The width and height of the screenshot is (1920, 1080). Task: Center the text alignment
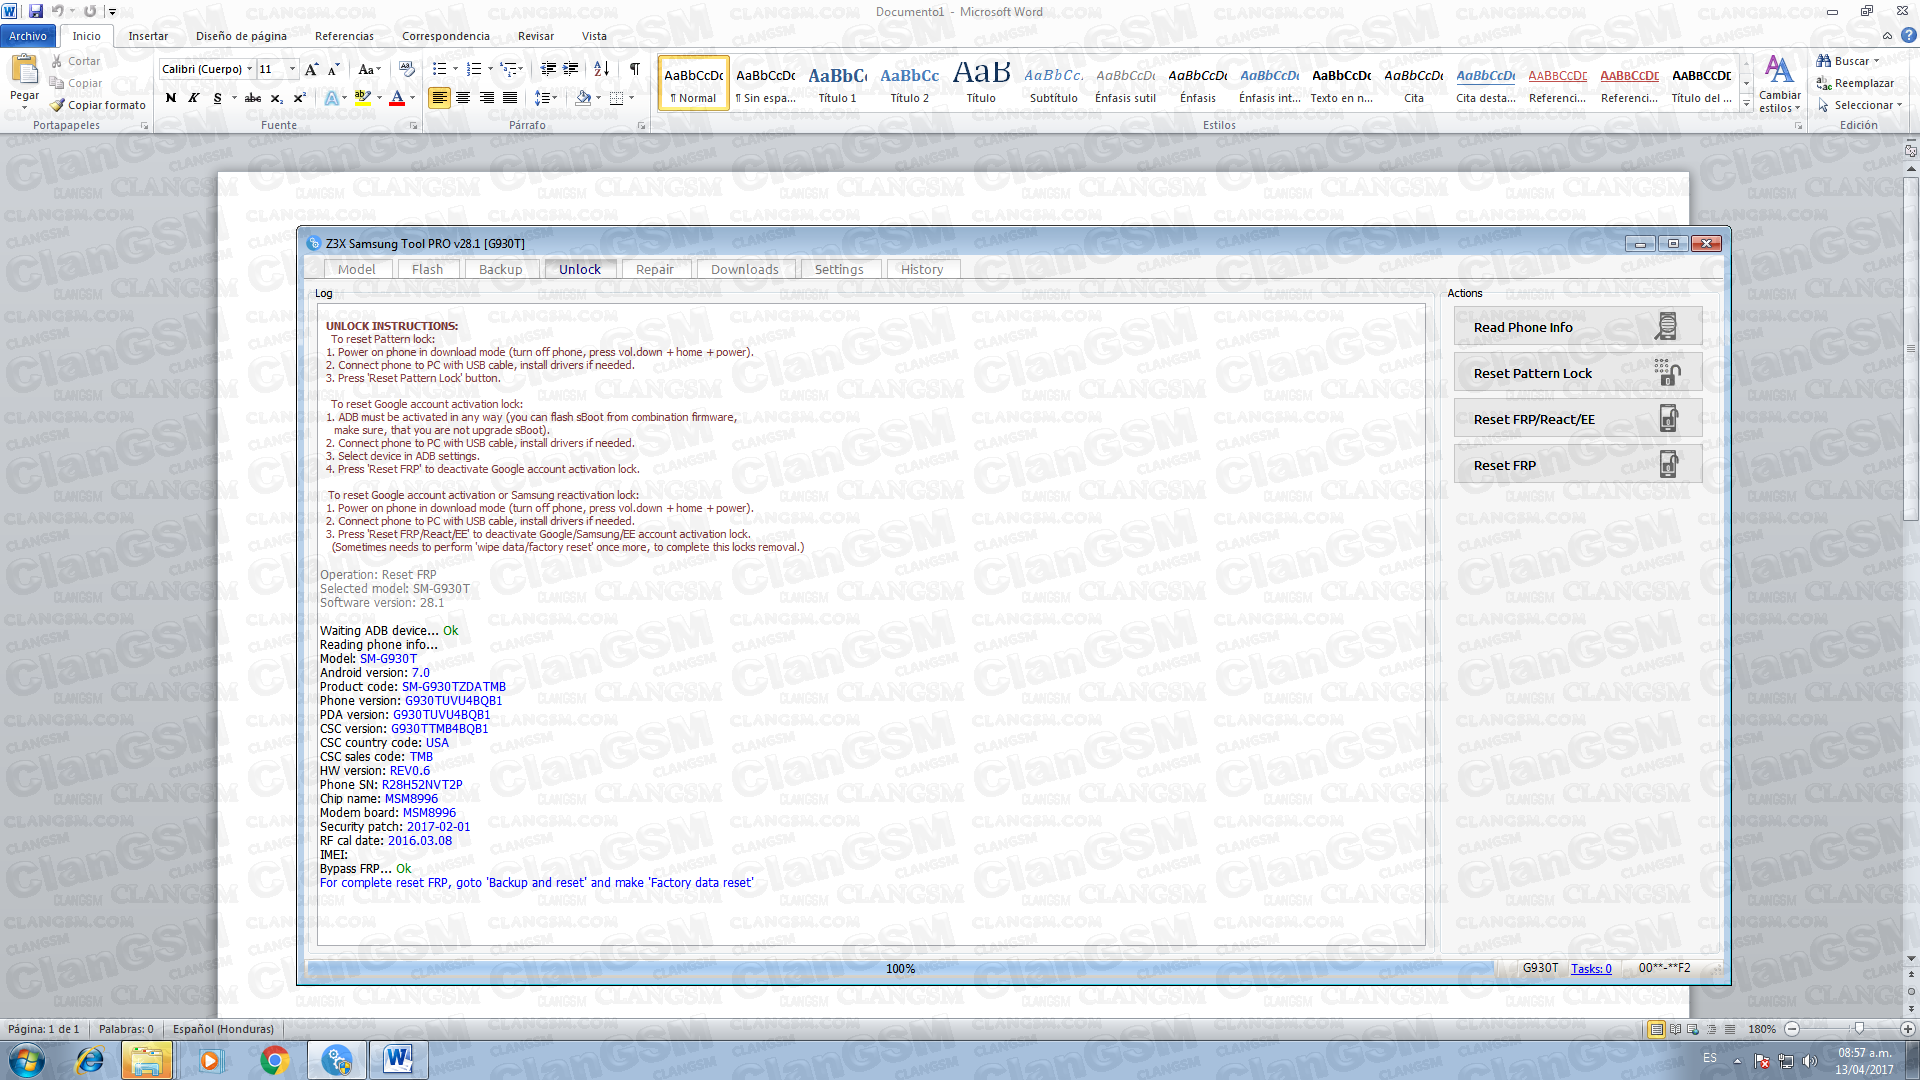[x=463, y=98]
